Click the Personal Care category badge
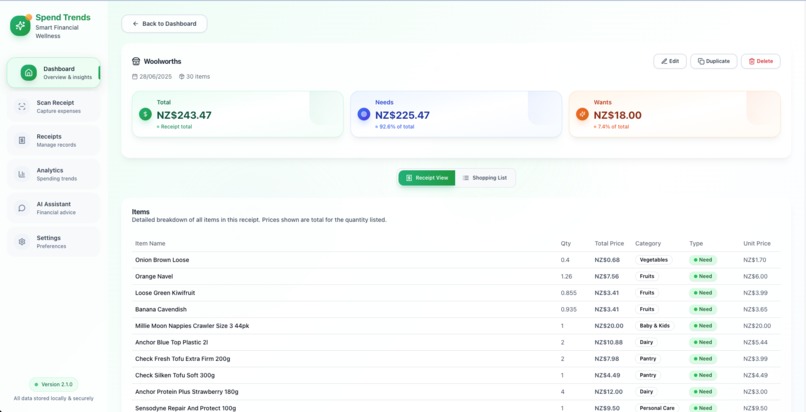Viewport: 806px width, 412px height. [657, 408]
